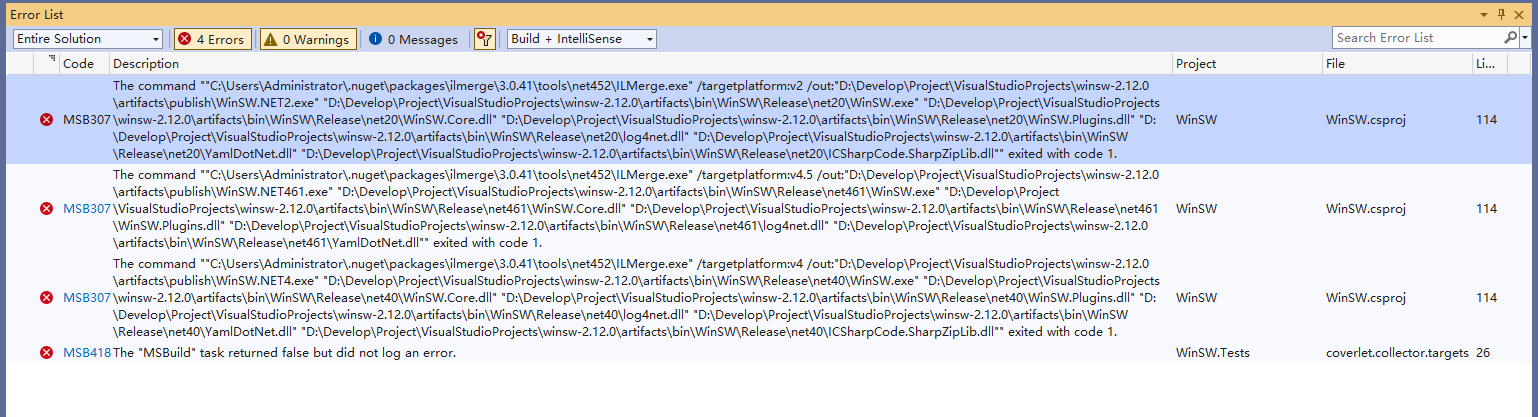Open the MSB307 code link for net40 error

pos(87,298)
